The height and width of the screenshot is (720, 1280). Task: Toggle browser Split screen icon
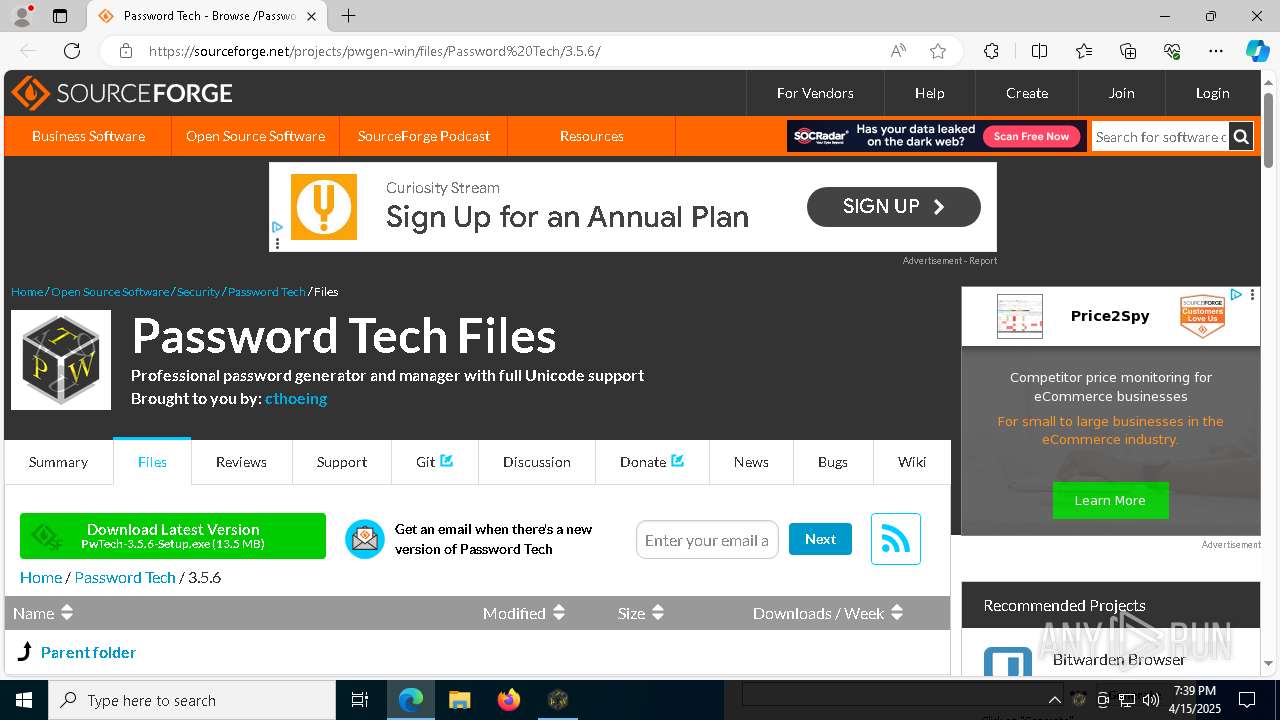pos(1039,51)
